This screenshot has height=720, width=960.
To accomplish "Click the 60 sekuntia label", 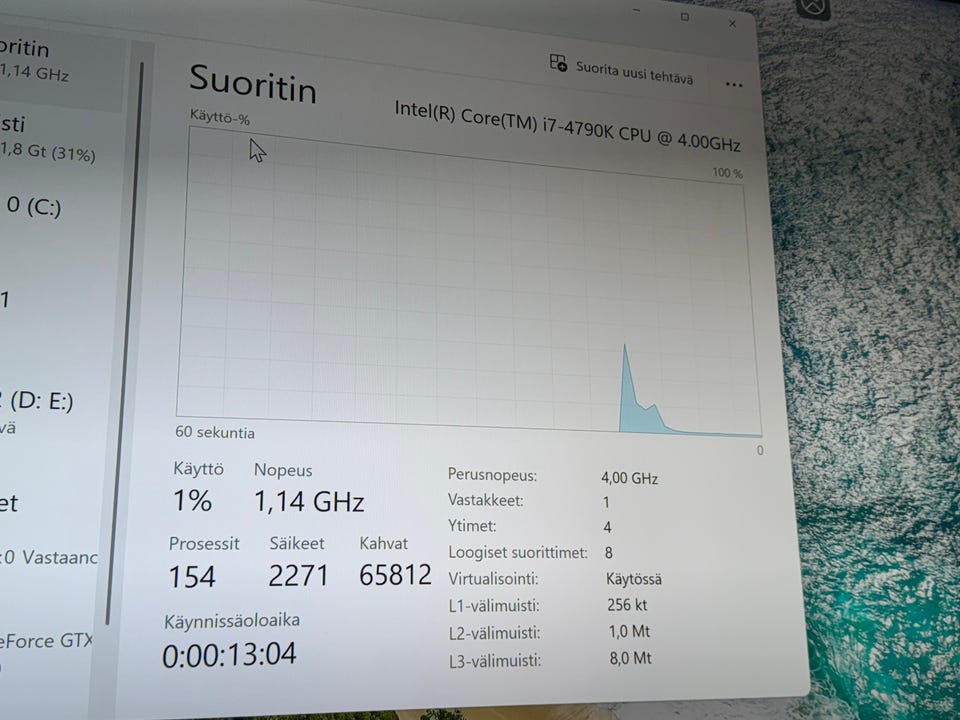I will (215, 432).
